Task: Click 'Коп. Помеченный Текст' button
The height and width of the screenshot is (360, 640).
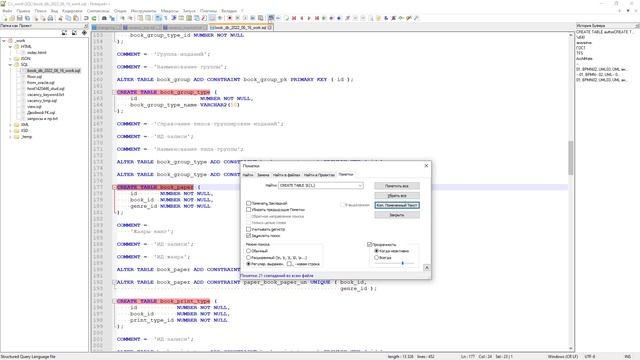Action: 397,205
